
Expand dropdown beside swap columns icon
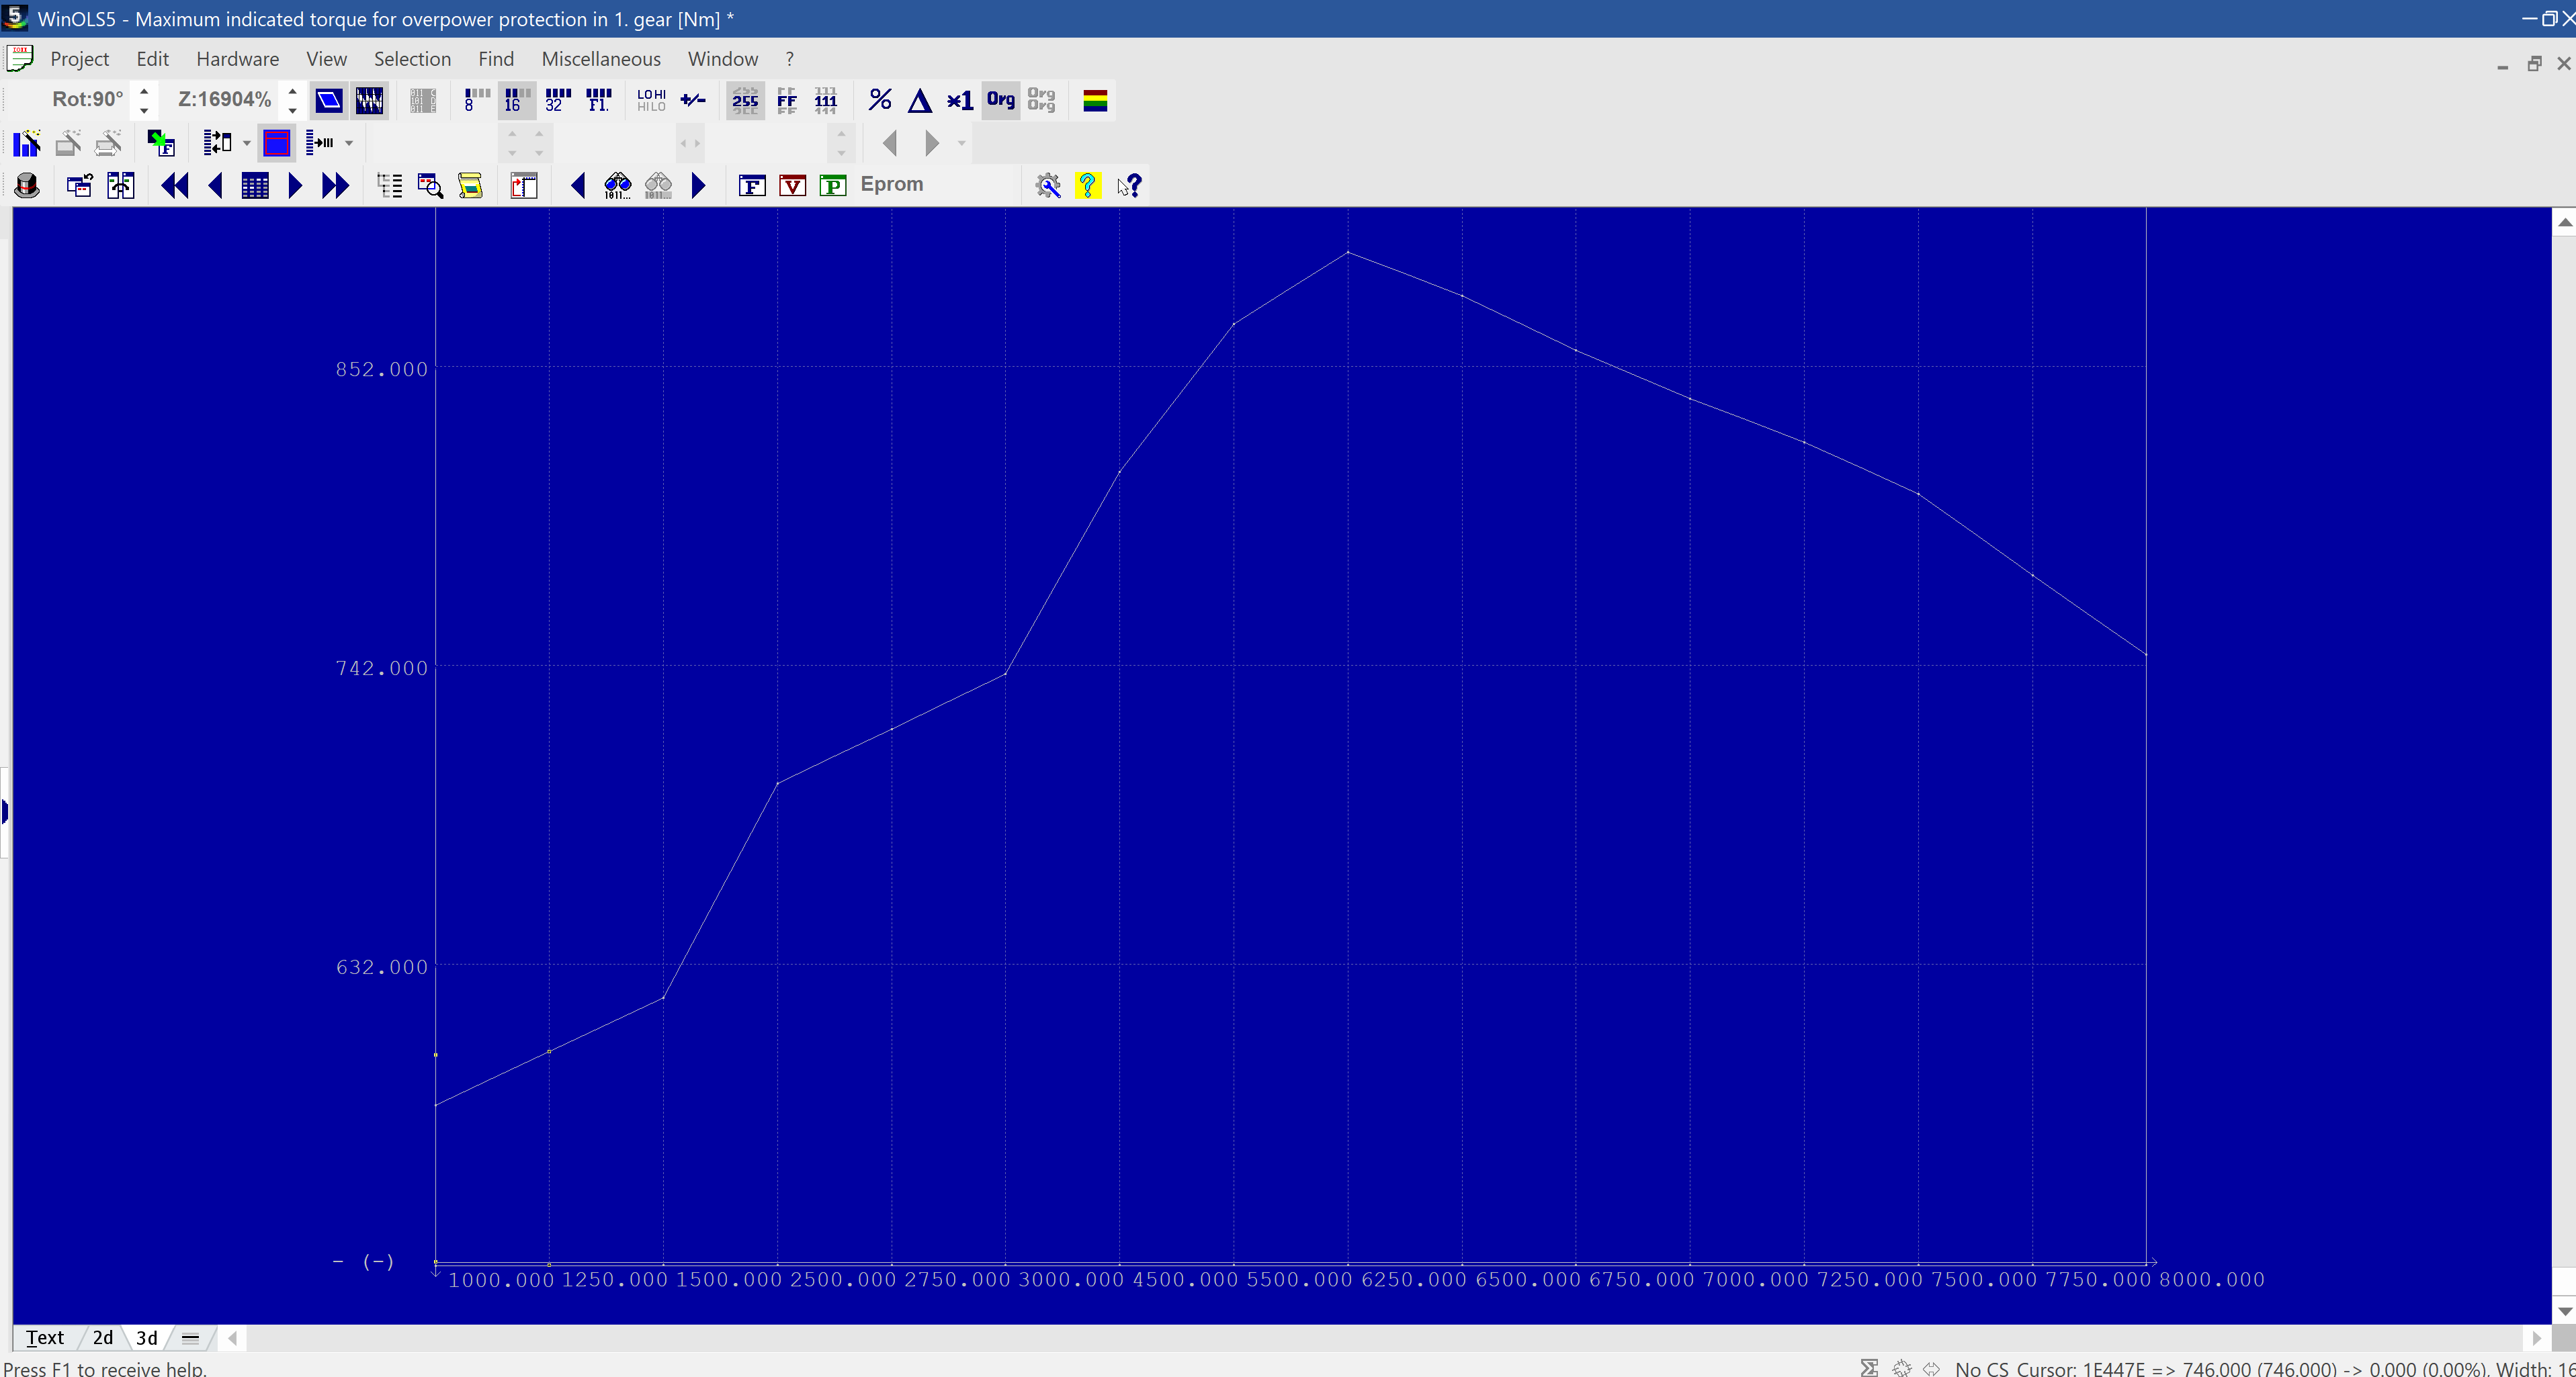click(x=247, y=143)
